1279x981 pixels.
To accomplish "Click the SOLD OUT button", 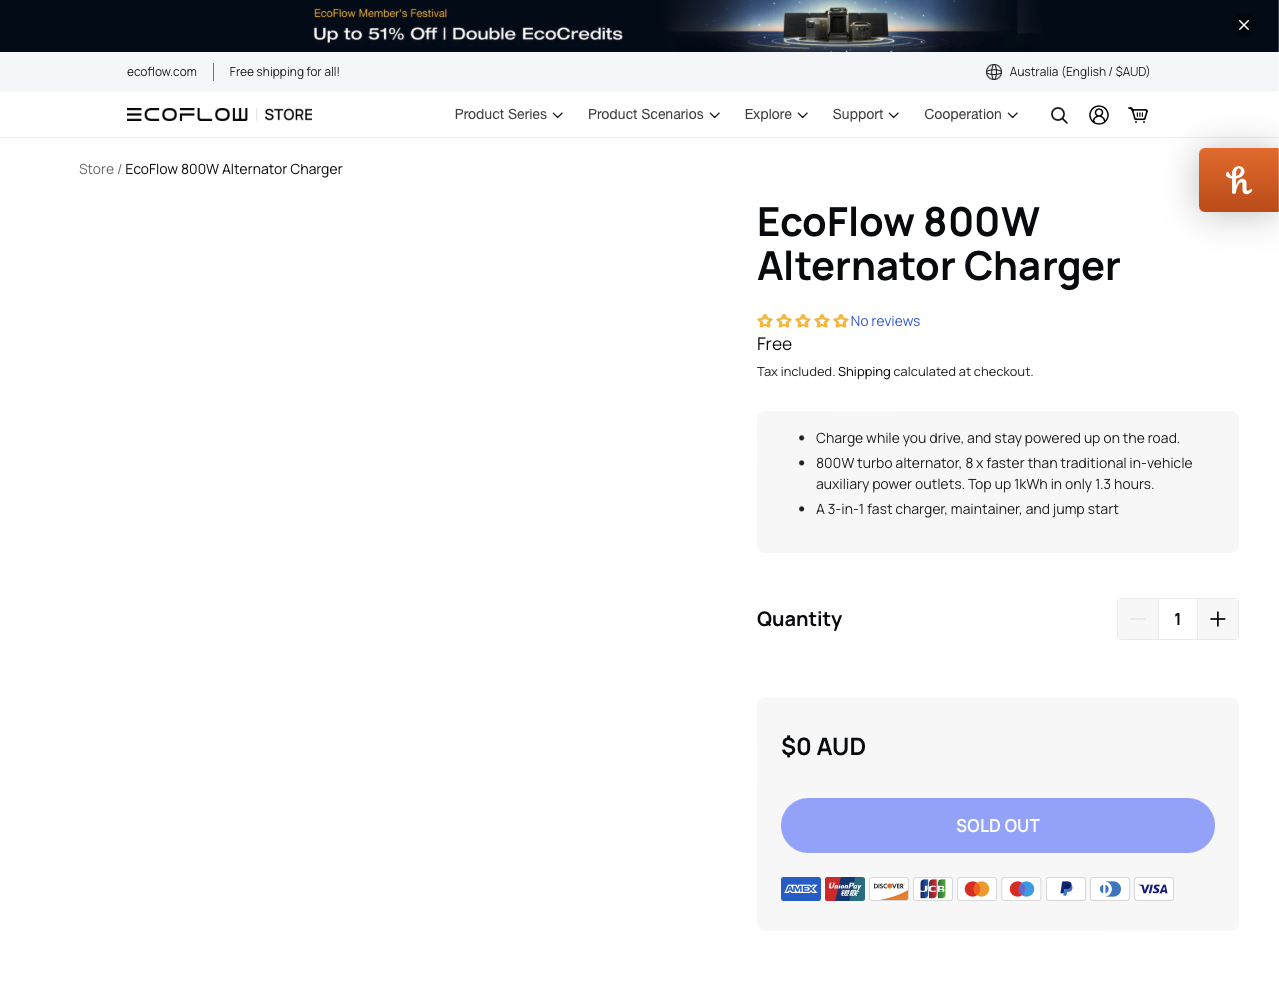I will point(998,826).
